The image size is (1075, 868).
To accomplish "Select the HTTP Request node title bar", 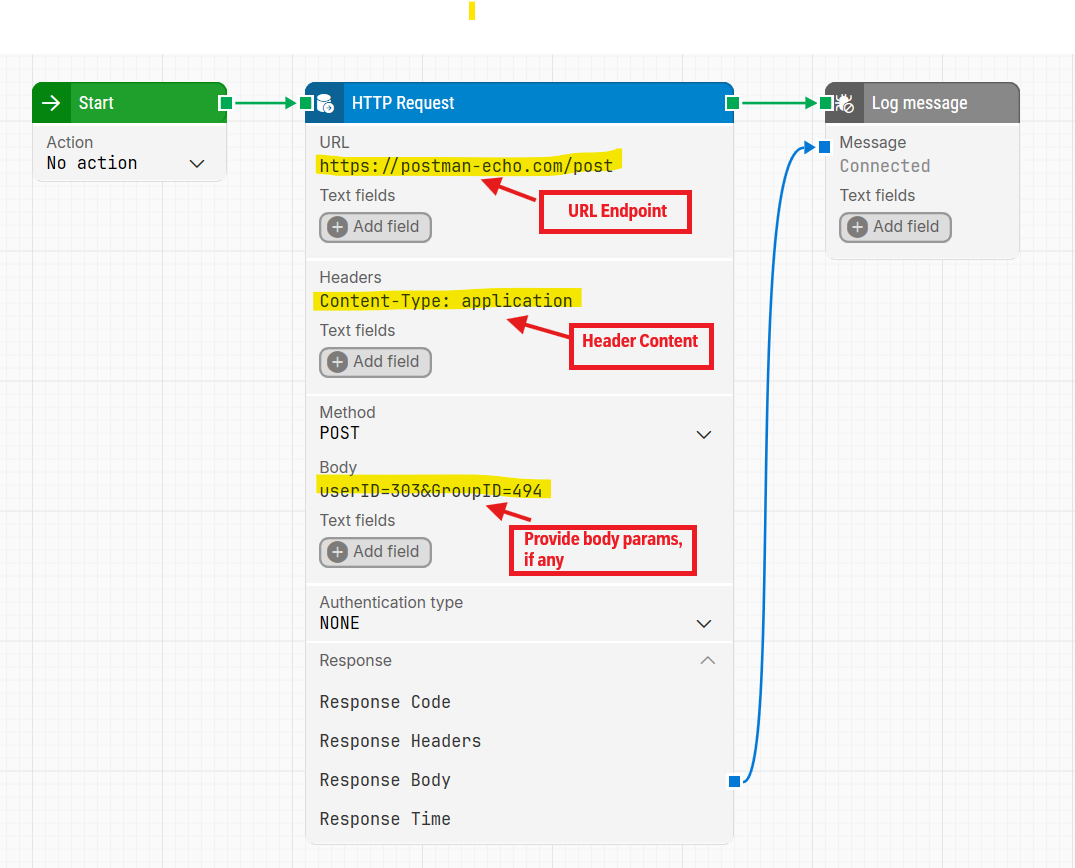I will (519, 103).
